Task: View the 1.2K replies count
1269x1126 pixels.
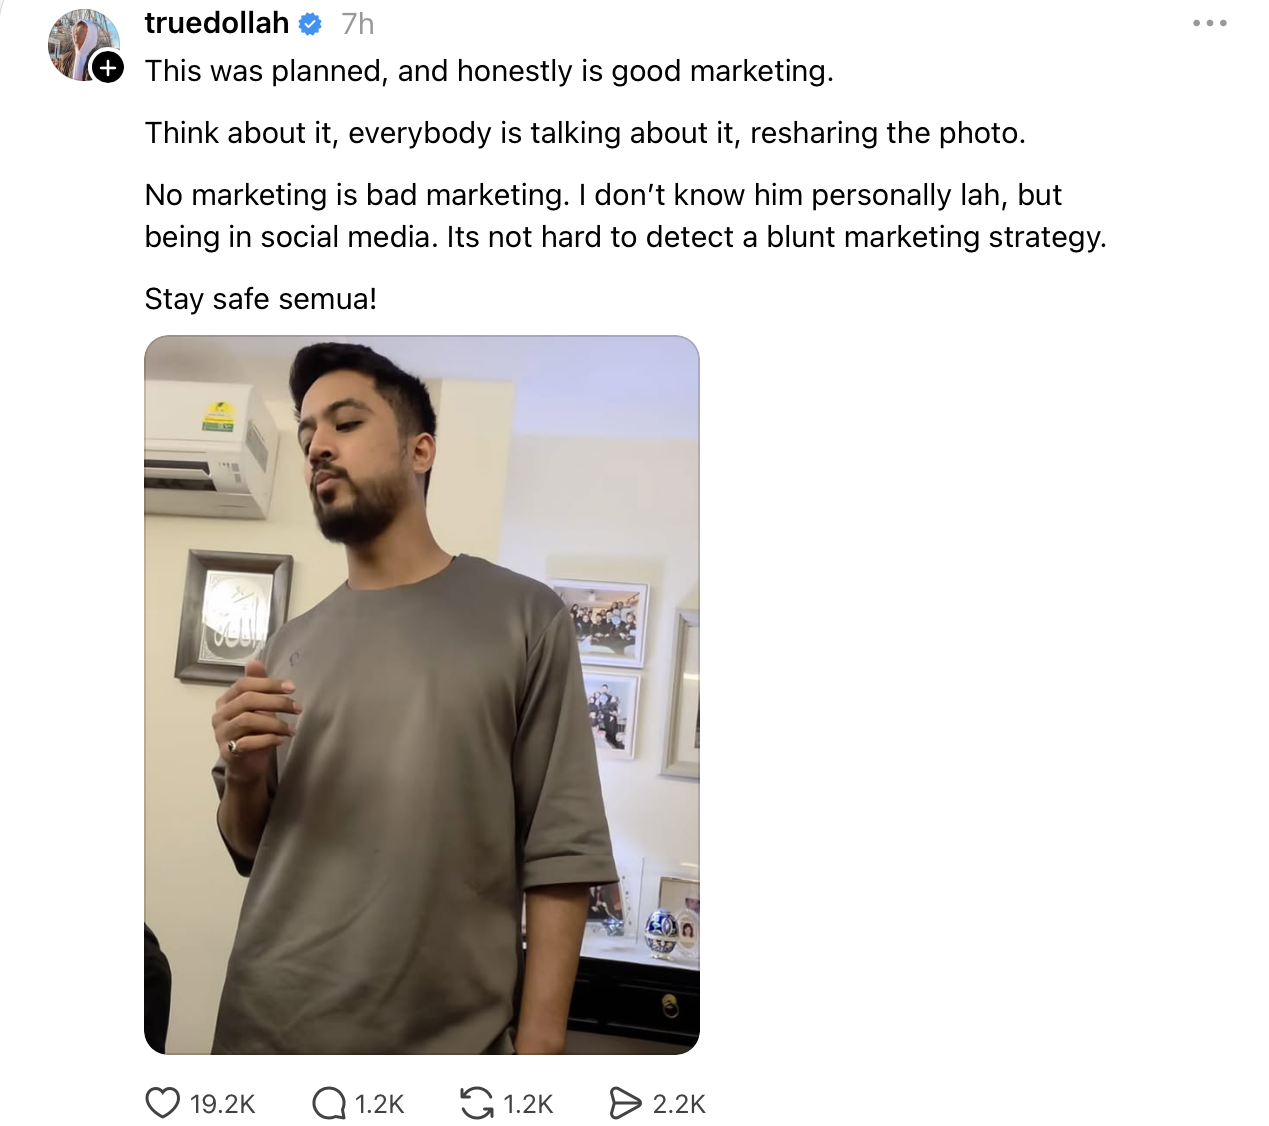Action: pos(379,1104)
